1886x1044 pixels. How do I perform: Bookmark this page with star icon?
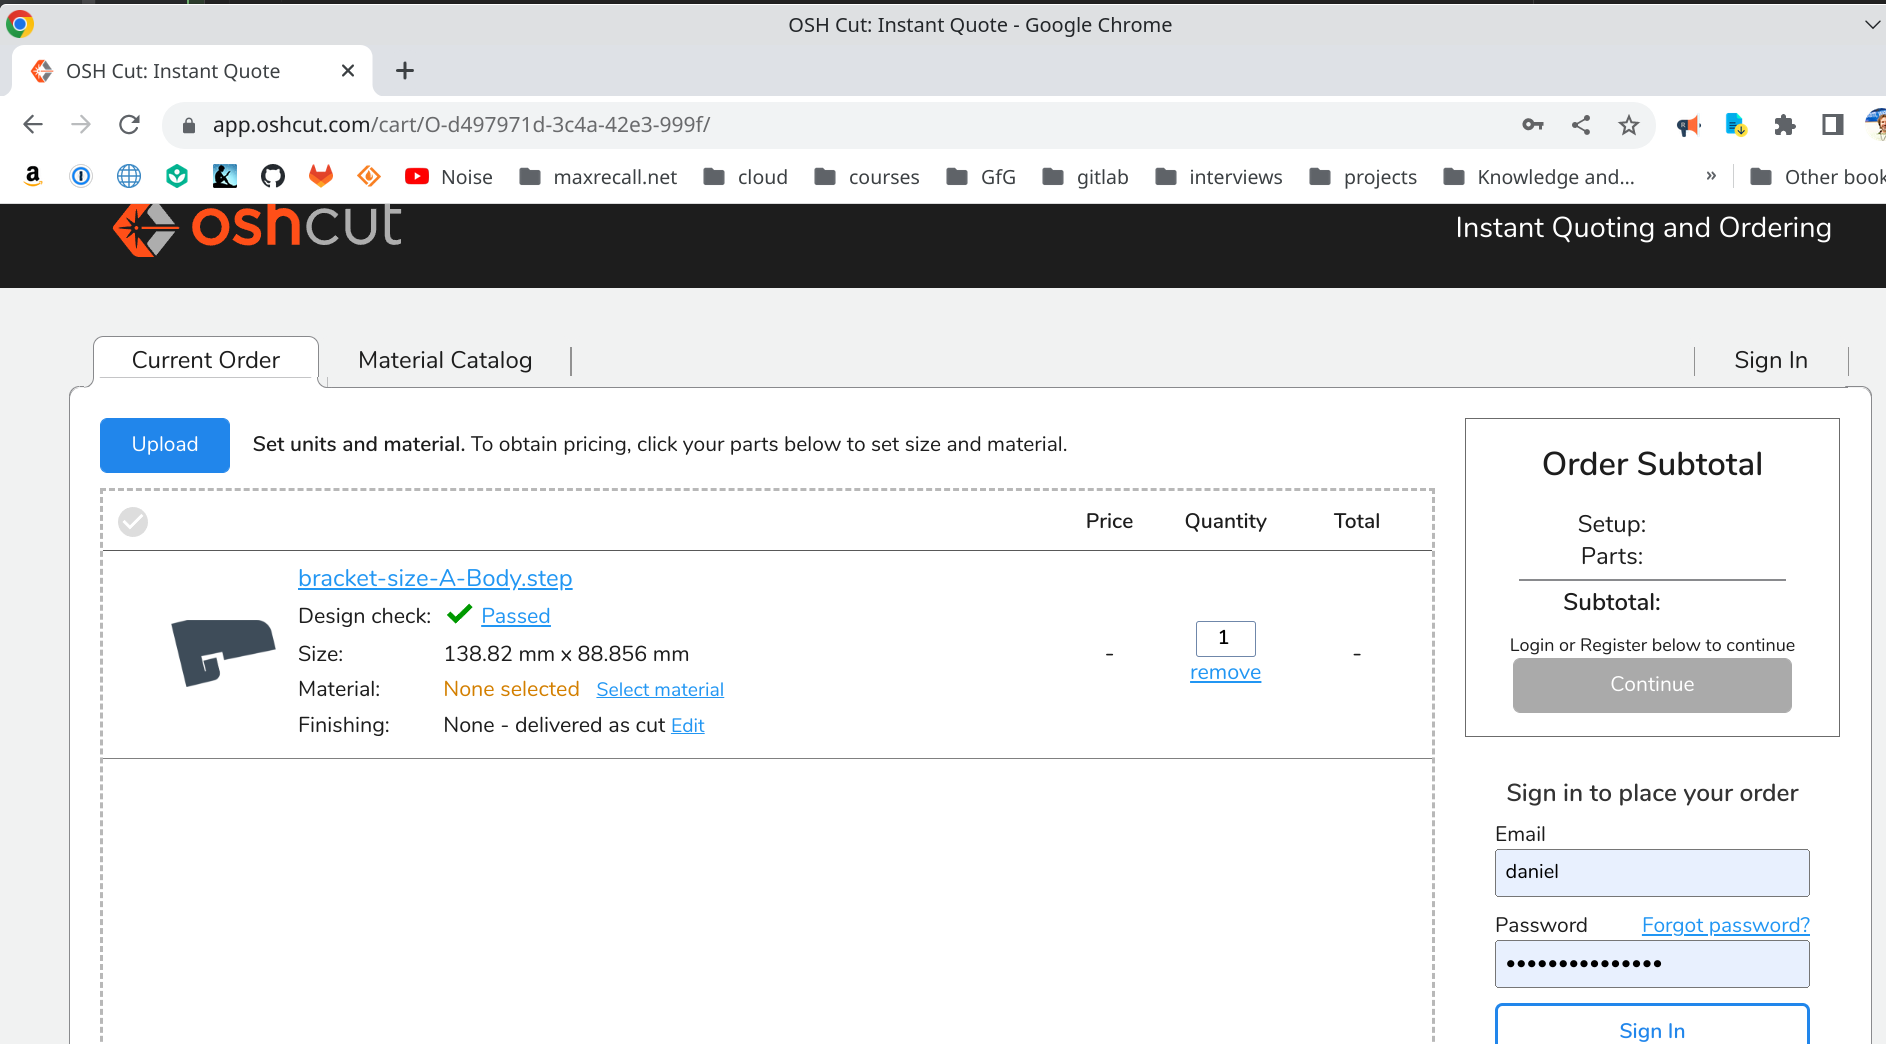pos(1628,125)
